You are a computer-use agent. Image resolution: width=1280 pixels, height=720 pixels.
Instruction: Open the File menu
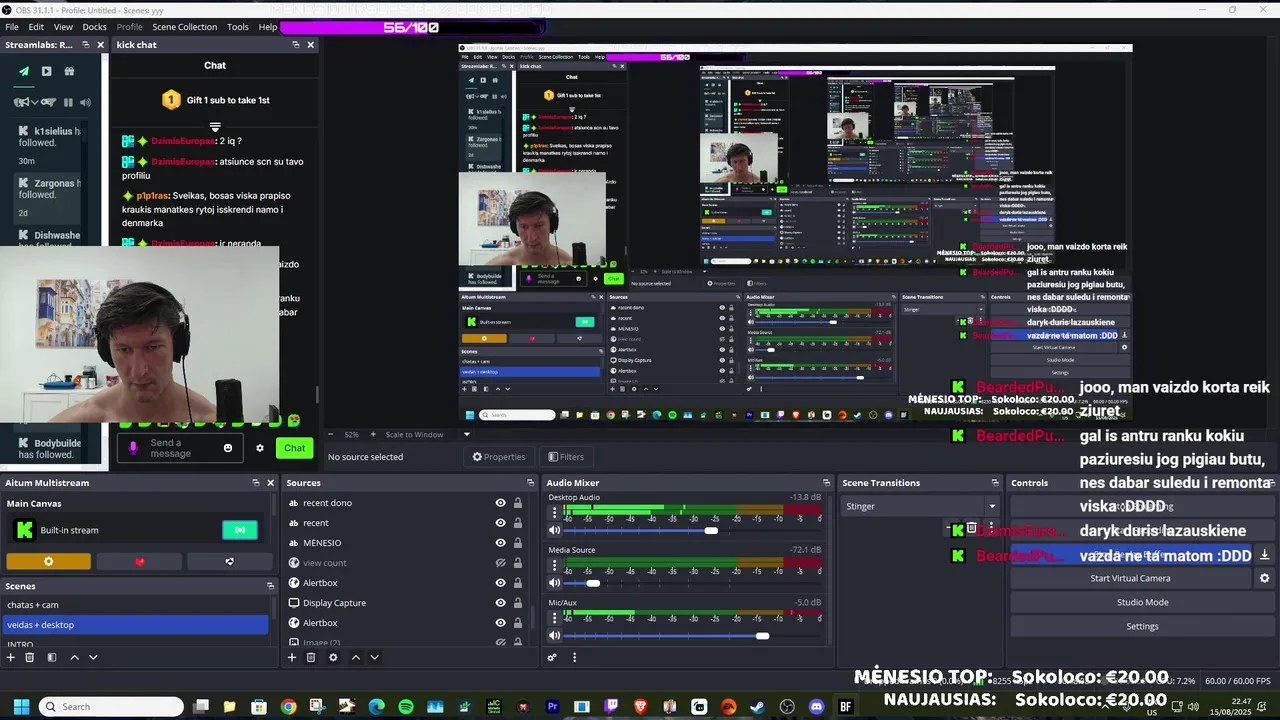(12, 27)
